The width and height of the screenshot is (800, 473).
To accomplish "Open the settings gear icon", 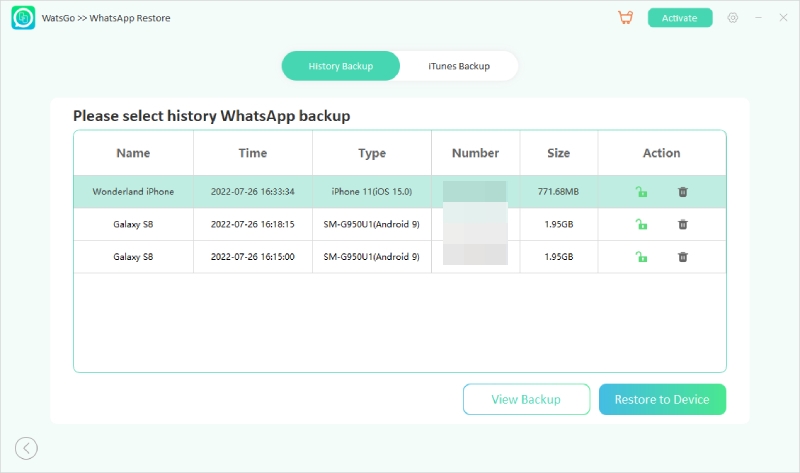I will pos(733,18).
